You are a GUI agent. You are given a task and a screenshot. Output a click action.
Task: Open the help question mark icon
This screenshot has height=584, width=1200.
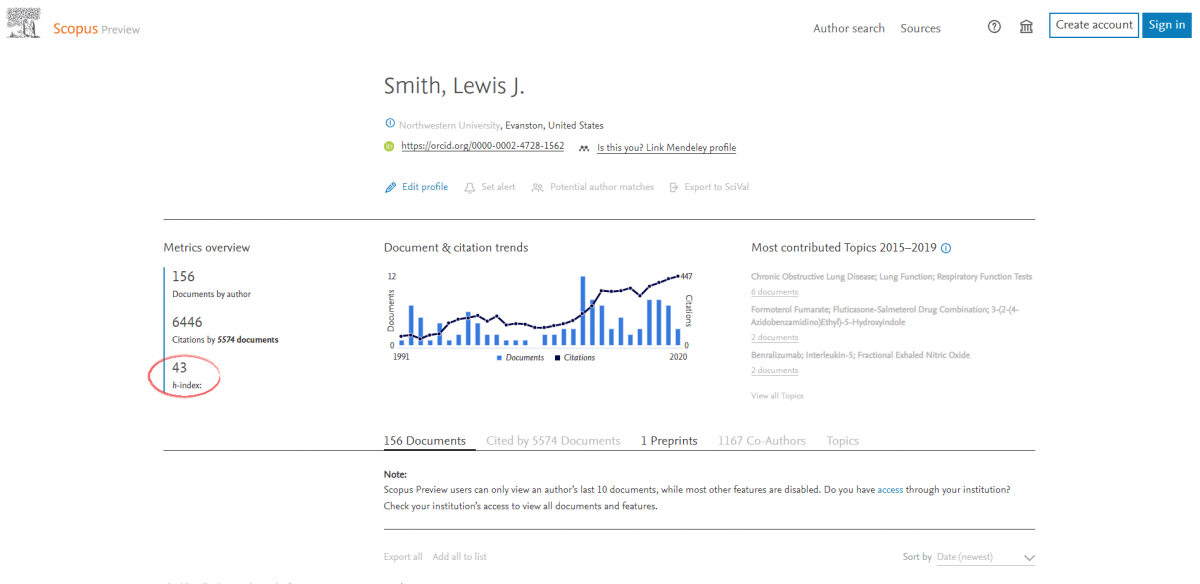click(994, 27)
